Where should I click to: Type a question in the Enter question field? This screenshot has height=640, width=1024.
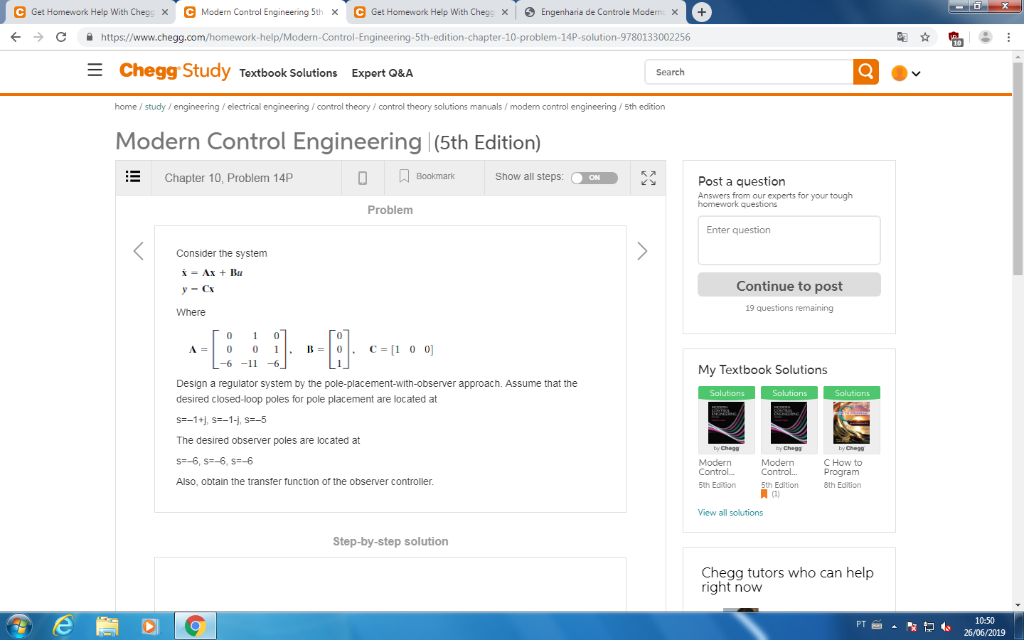[788, 239]
